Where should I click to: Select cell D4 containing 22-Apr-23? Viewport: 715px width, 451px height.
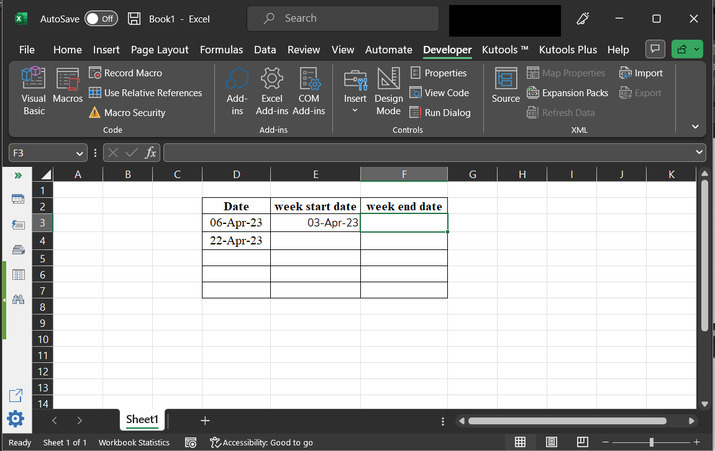[x=236, y=241]
